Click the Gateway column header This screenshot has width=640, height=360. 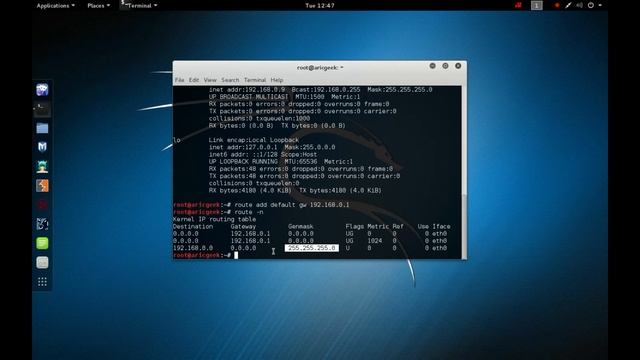[243, 227]
